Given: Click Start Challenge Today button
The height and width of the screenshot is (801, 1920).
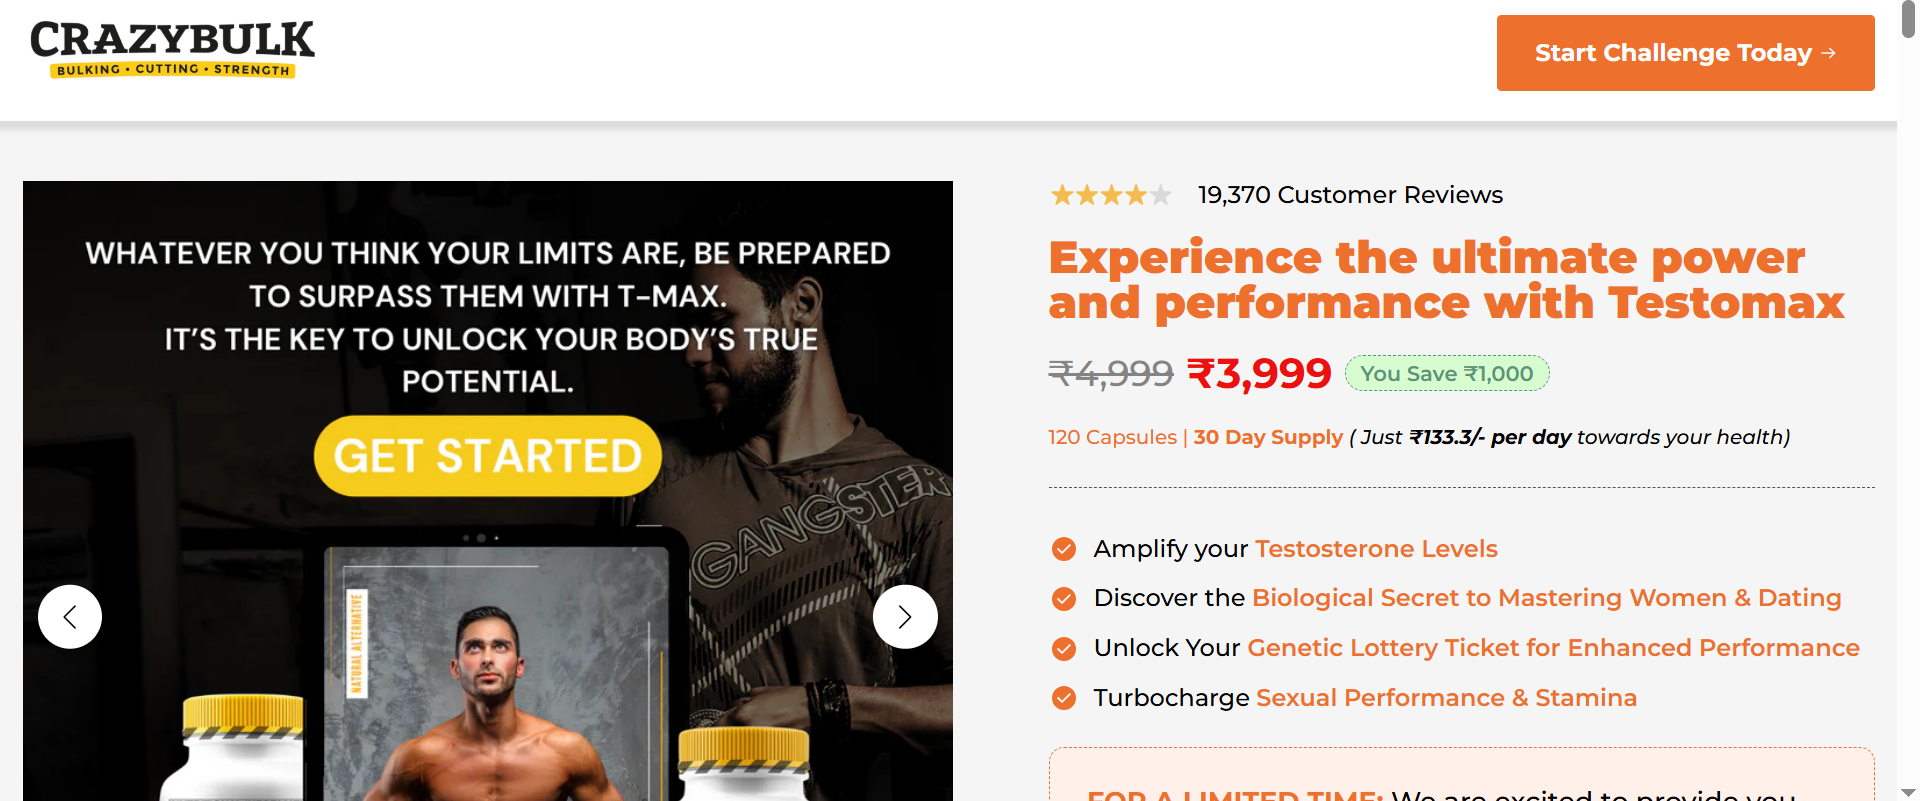Looking at the screenshot, I should point(1685,53).
